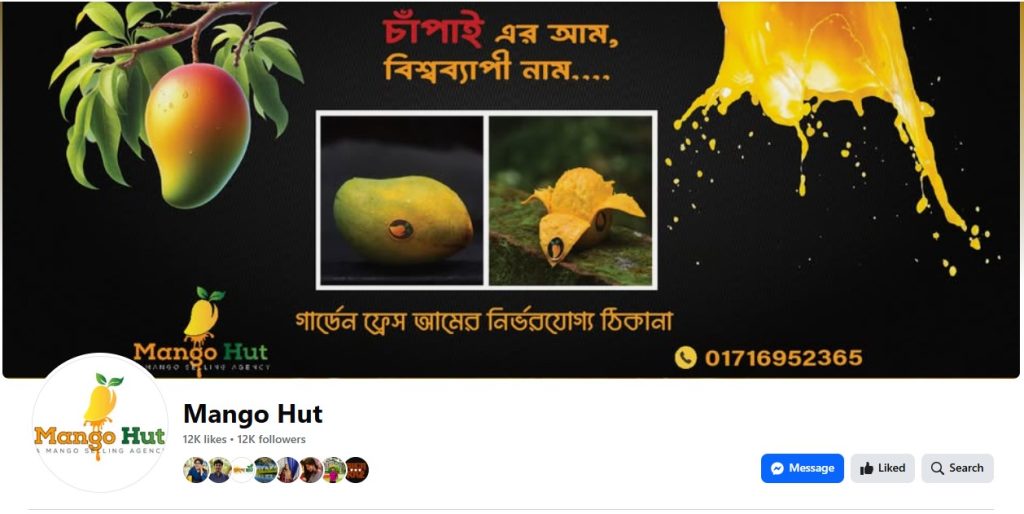Click the magnifying glass Search icon
Image resolution: width=1024 pixels, height=514 pixels.
(937, 468)
